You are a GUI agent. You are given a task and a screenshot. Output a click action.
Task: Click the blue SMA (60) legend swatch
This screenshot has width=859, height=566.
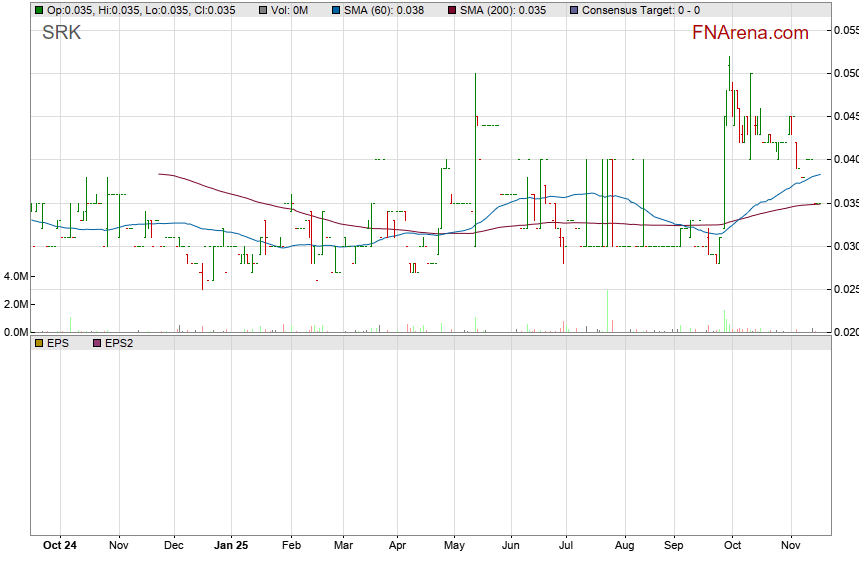[338, 10]
